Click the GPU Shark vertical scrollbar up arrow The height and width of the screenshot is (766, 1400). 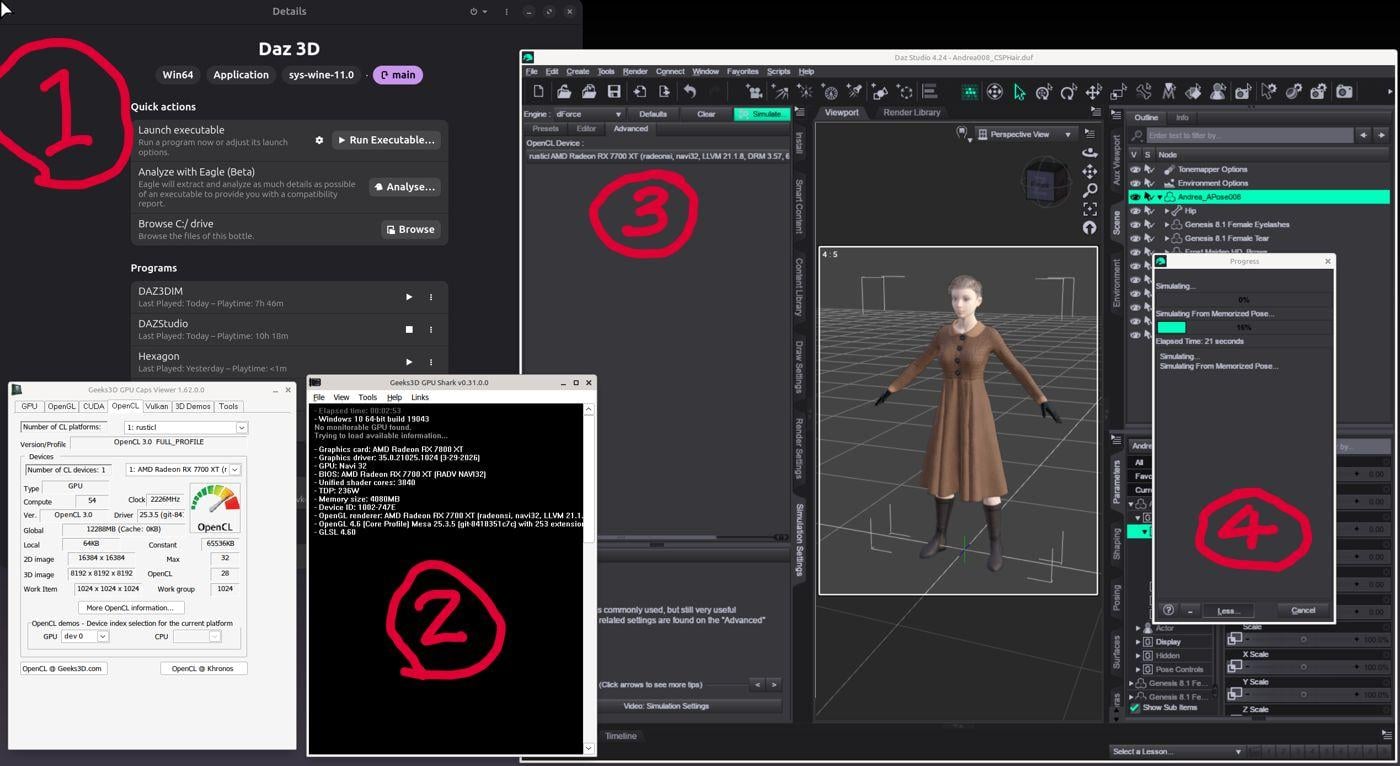588,409
